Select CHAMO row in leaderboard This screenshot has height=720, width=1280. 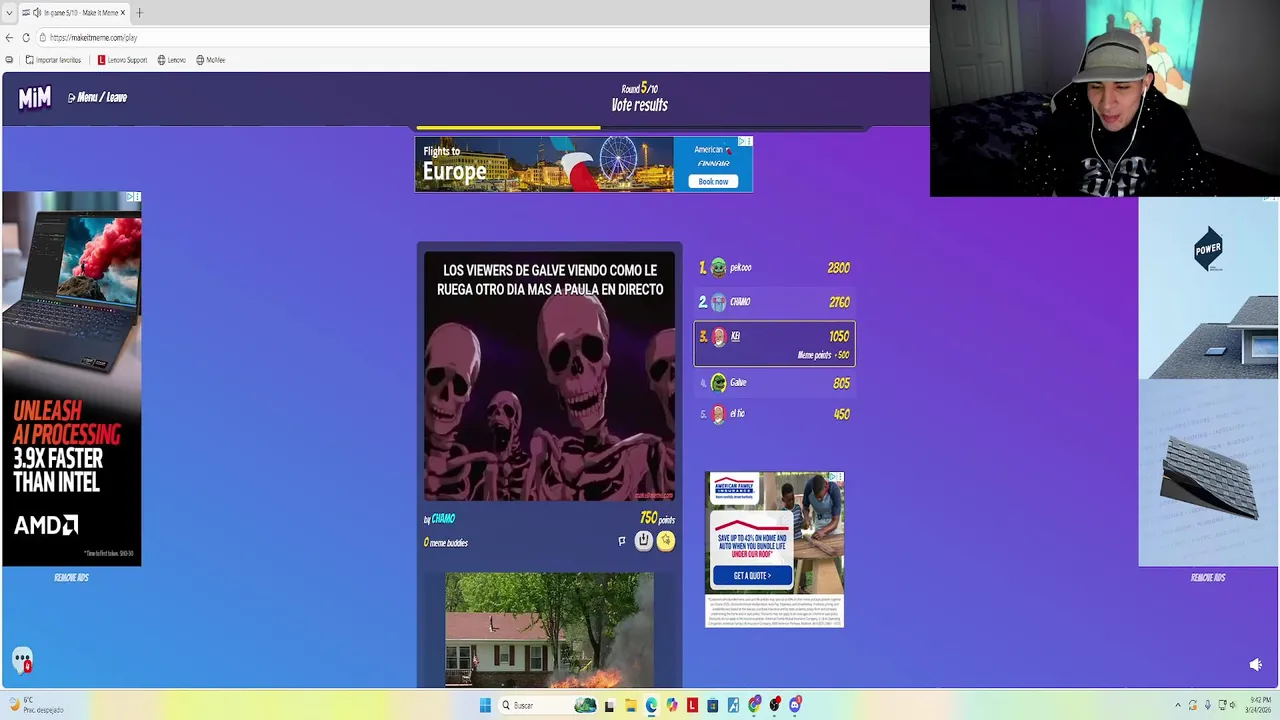coord(775,302)
